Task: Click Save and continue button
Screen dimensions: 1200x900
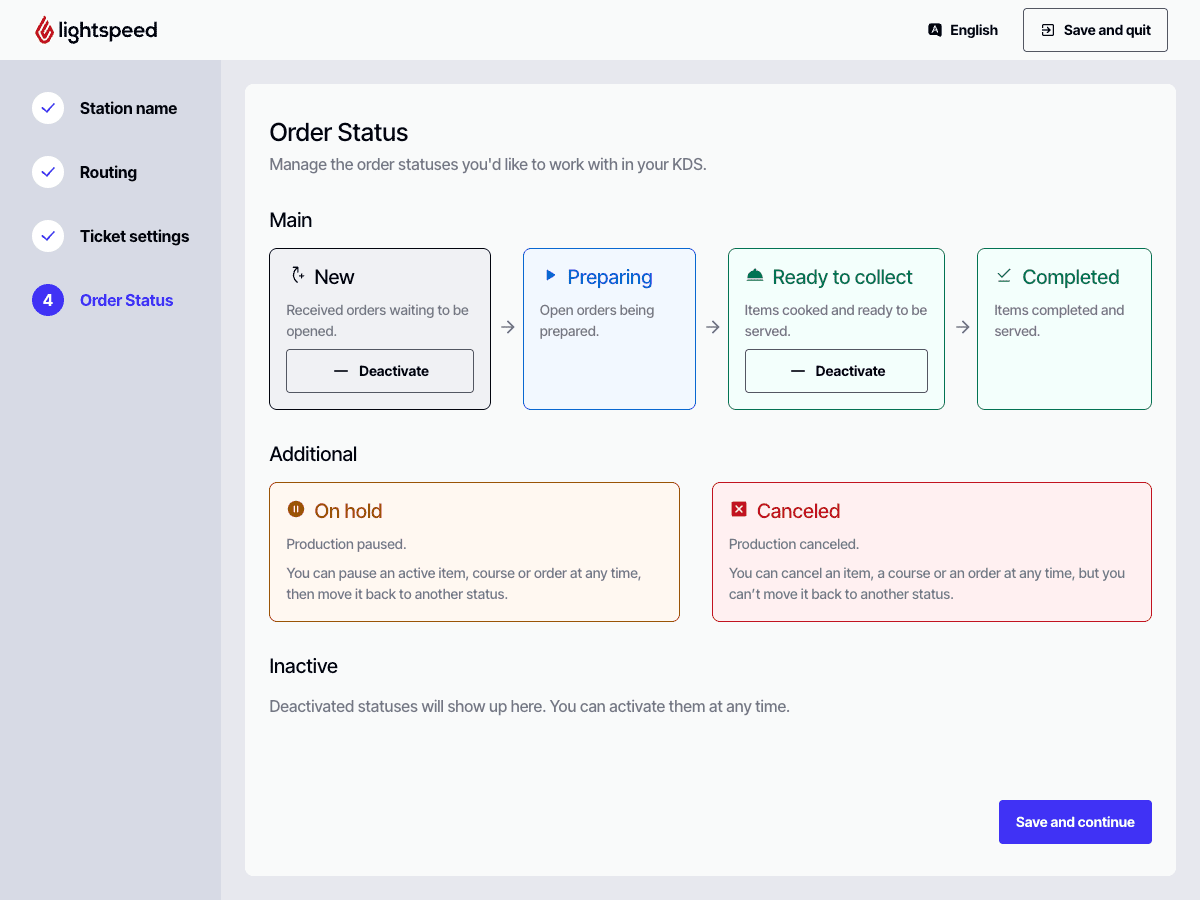Action: [1075, 822]
